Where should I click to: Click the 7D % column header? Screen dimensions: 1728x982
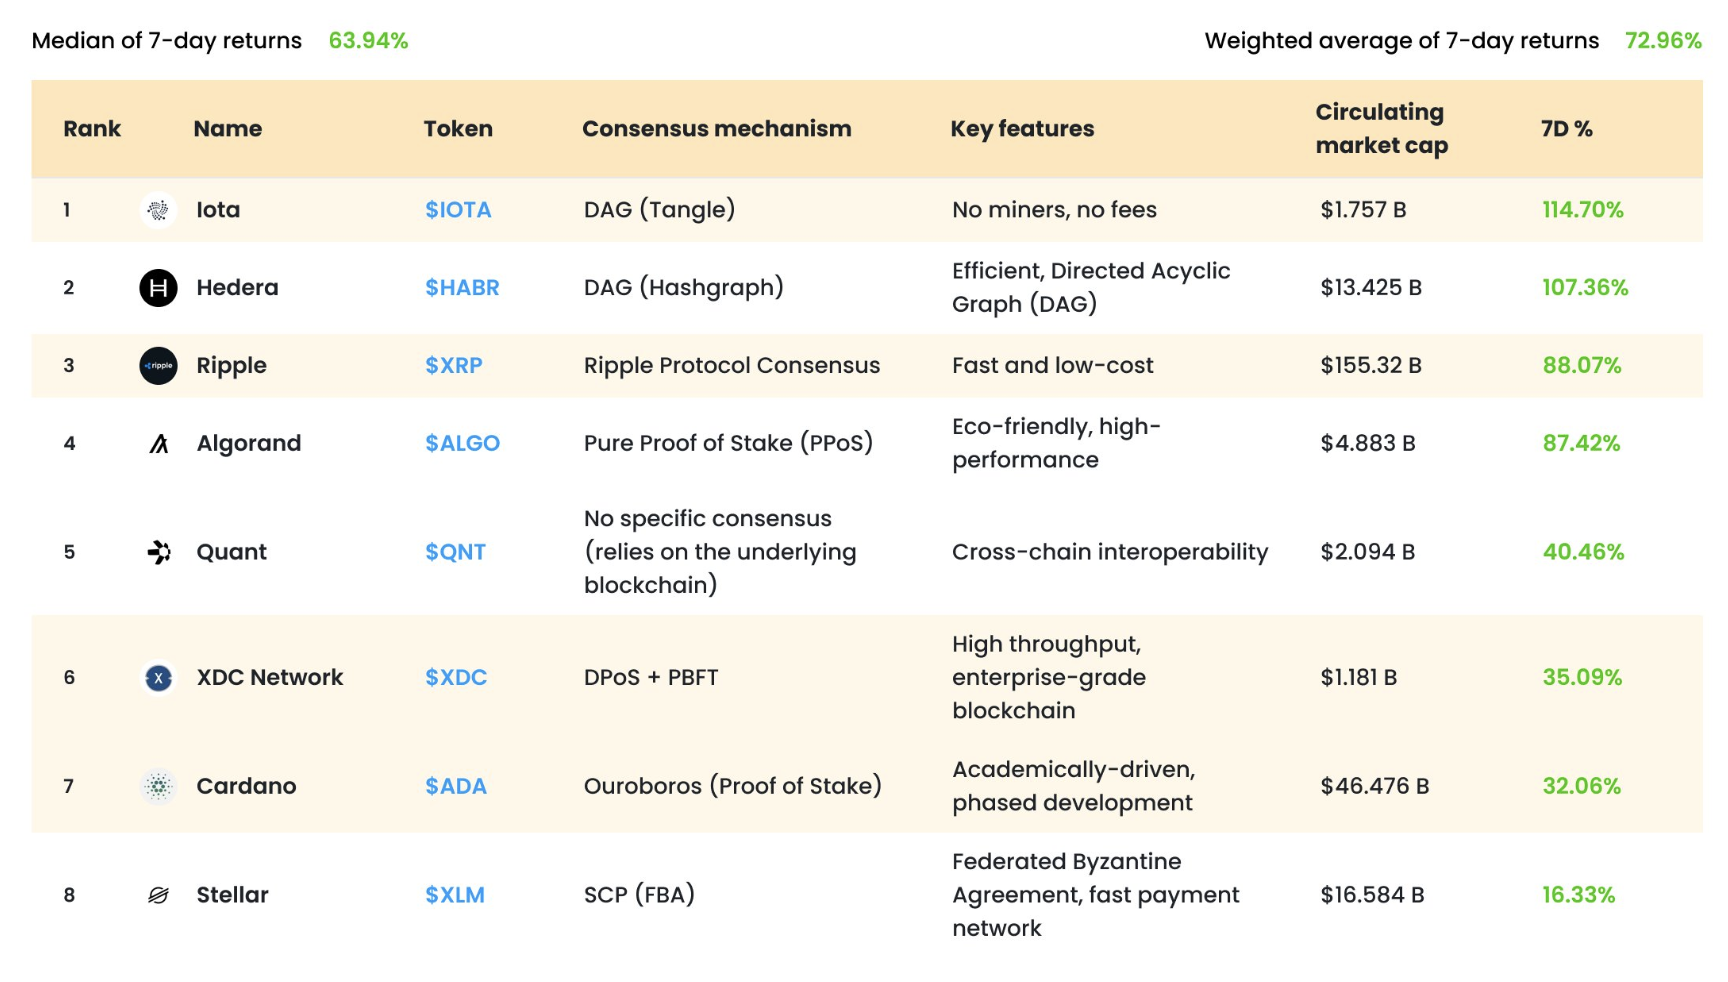click(1566, 129)
